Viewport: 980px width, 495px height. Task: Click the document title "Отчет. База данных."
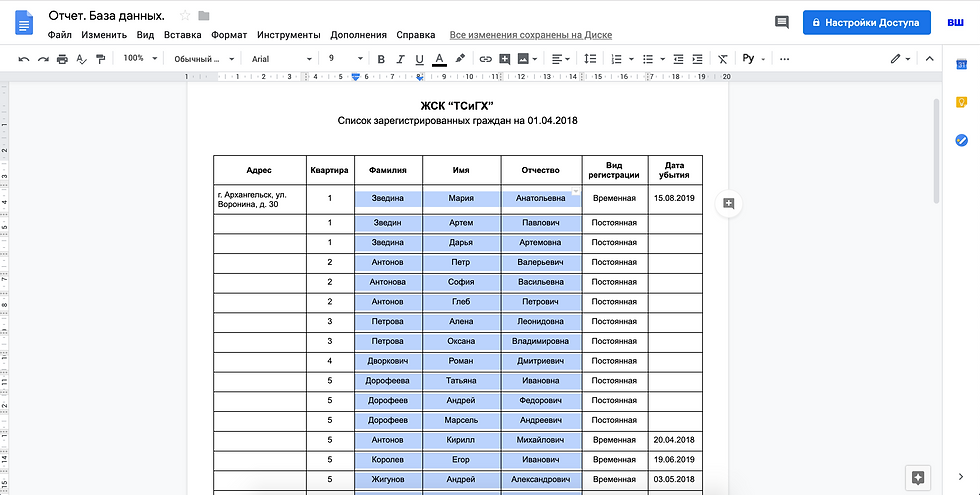pos(107,16)
